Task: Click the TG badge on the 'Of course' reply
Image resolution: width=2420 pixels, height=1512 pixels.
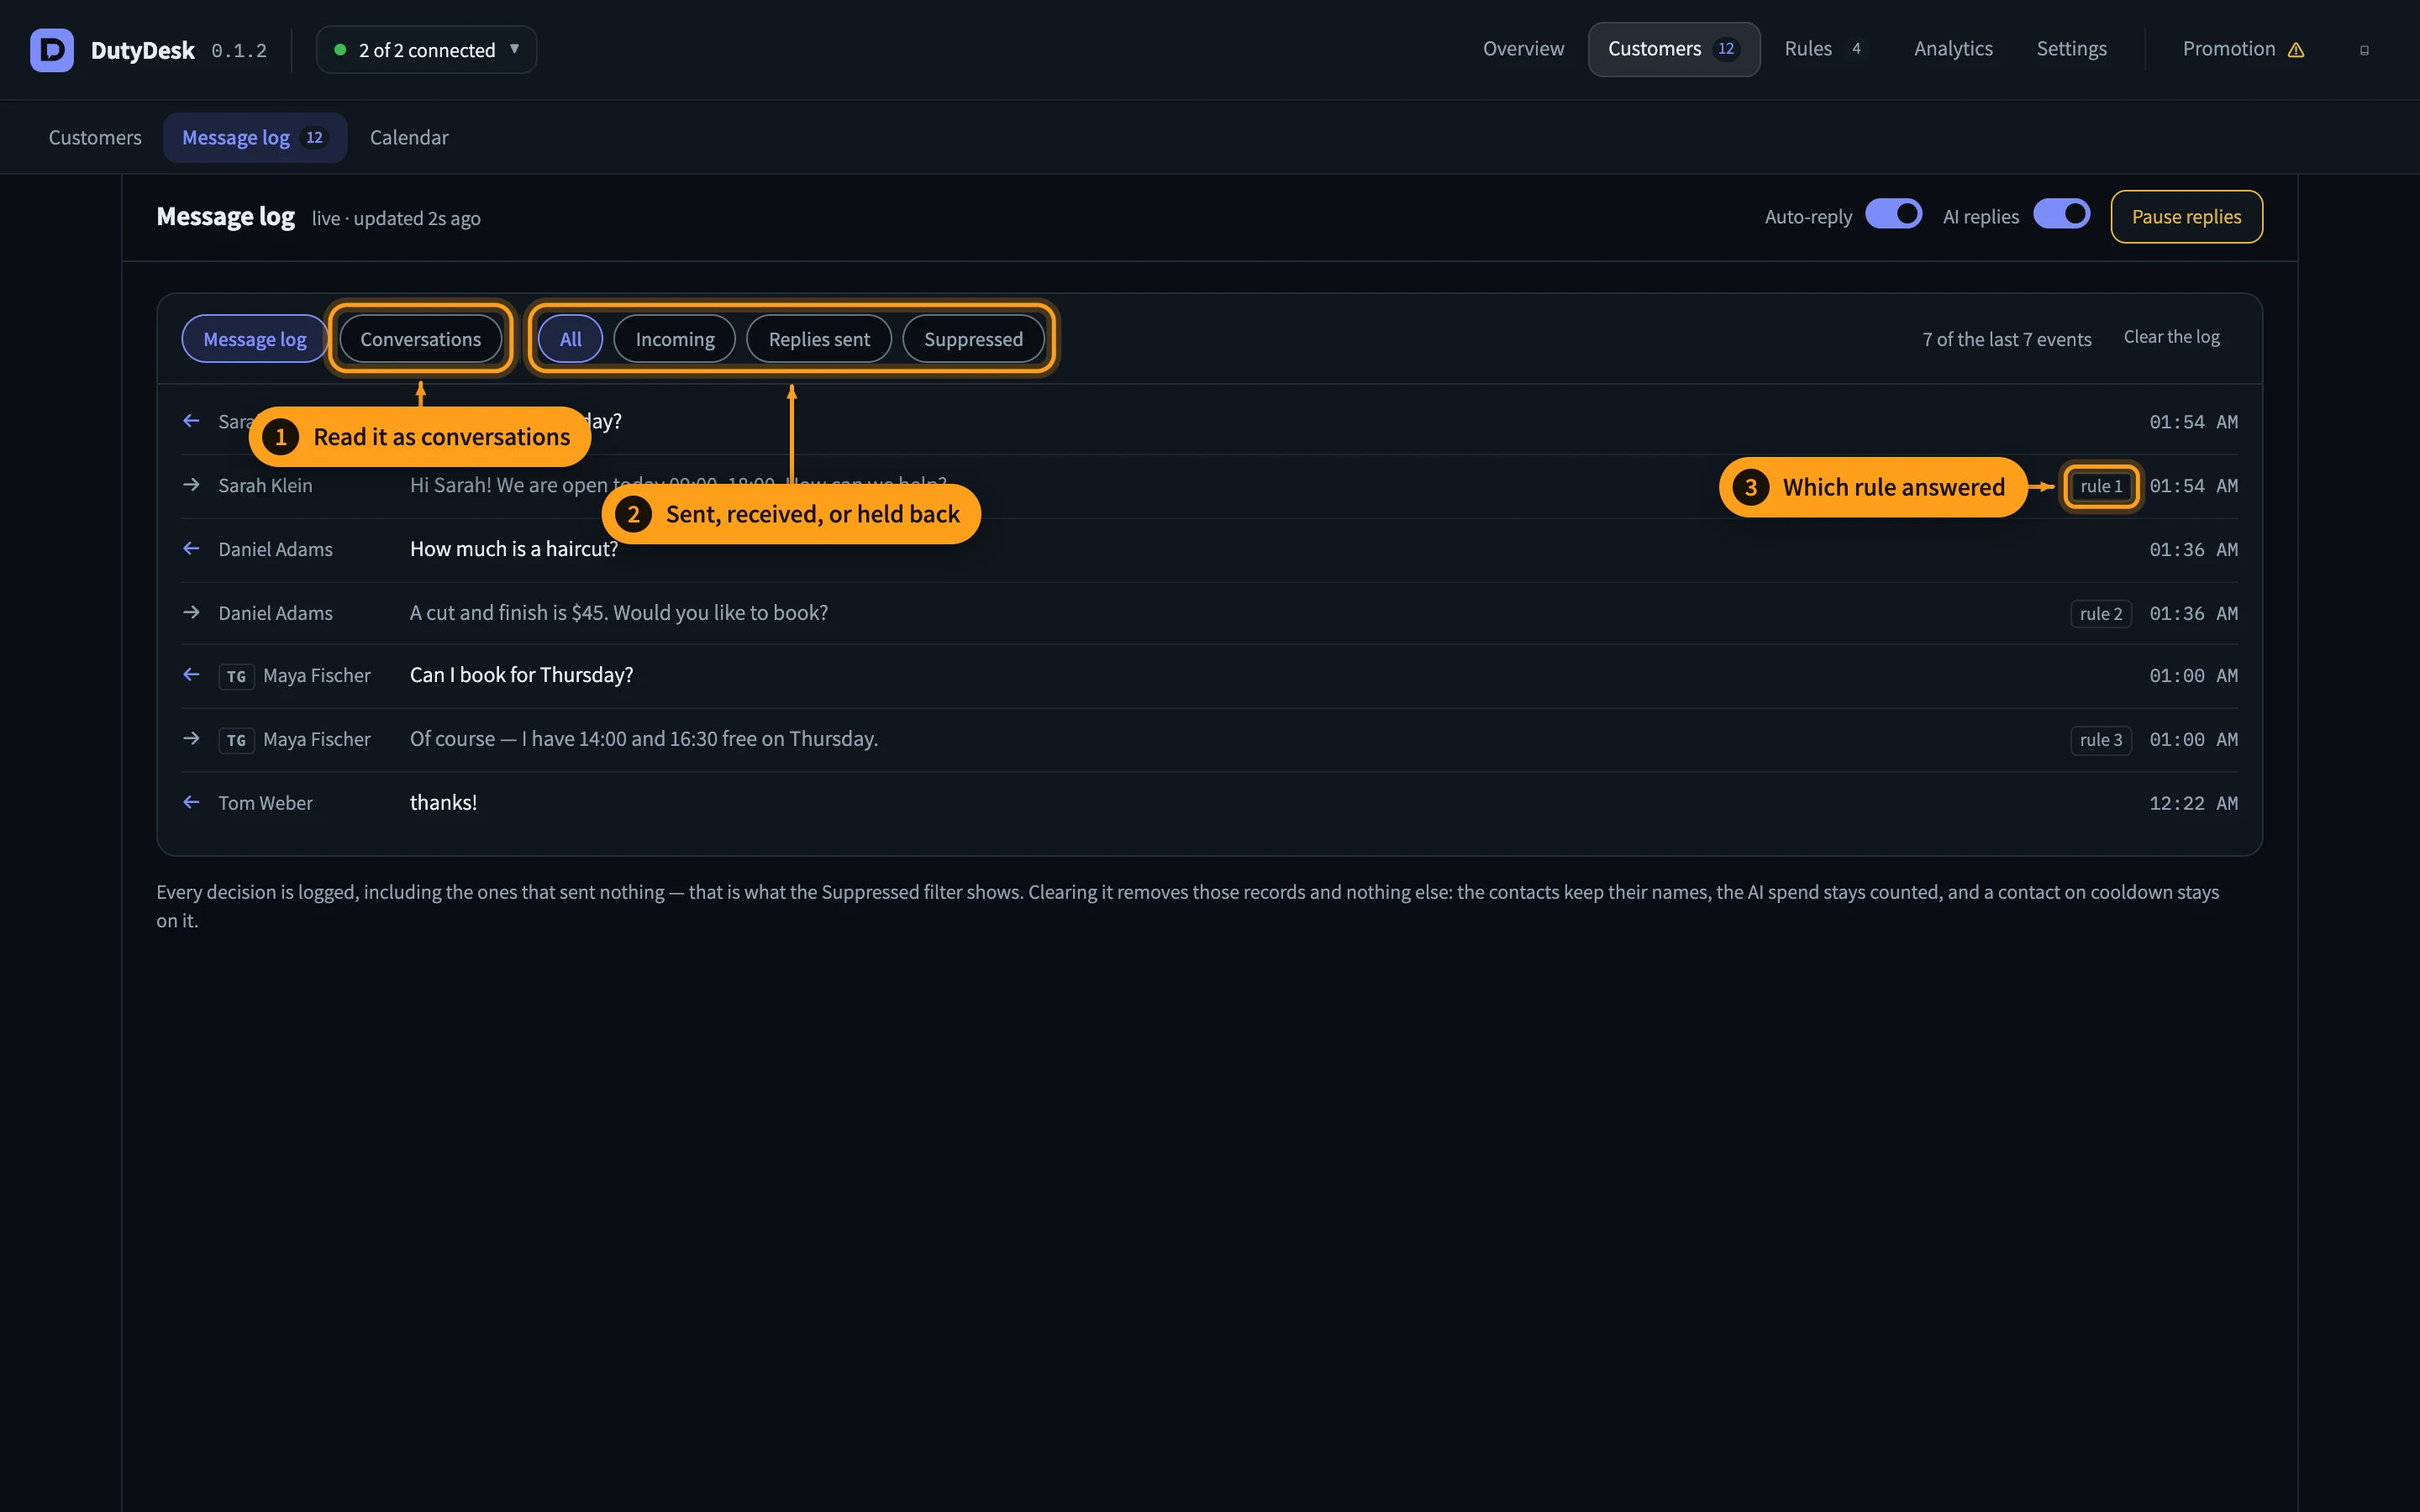Action: click(x=236, y=740)
